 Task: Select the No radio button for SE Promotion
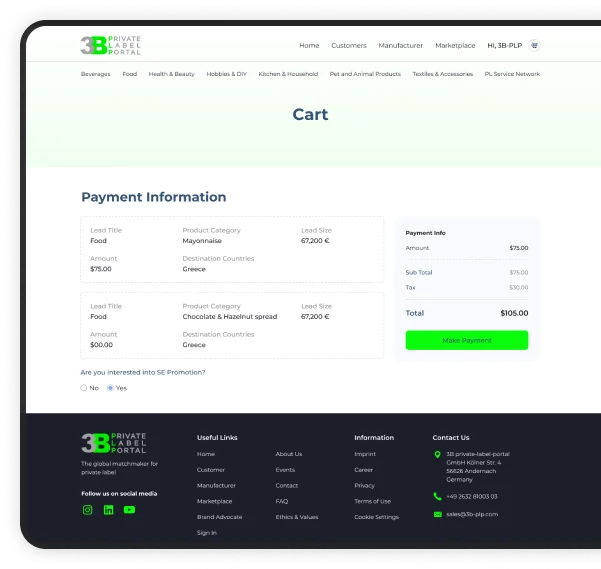click(84, 388)
